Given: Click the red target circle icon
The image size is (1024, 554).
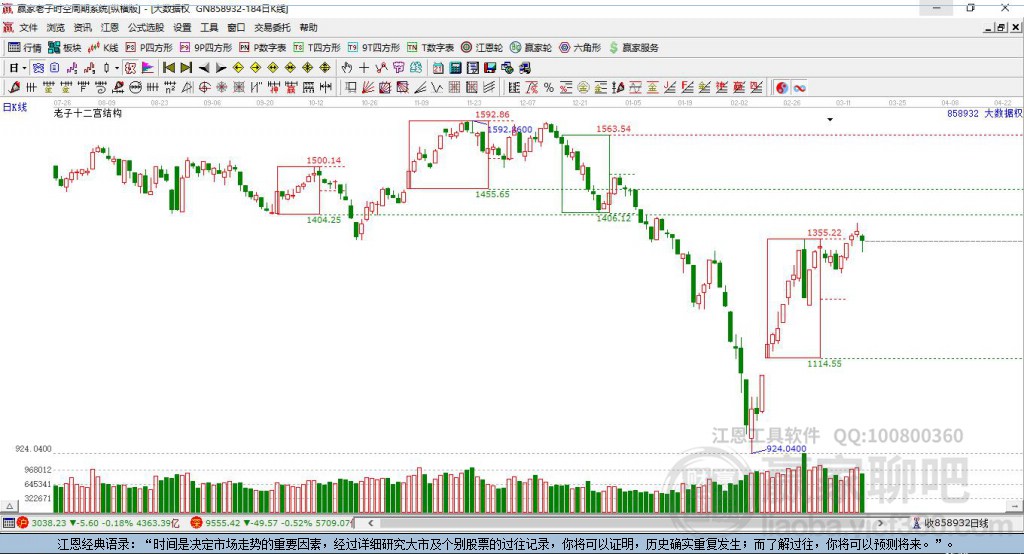Looking at the screenshot, I should (204, 88).
